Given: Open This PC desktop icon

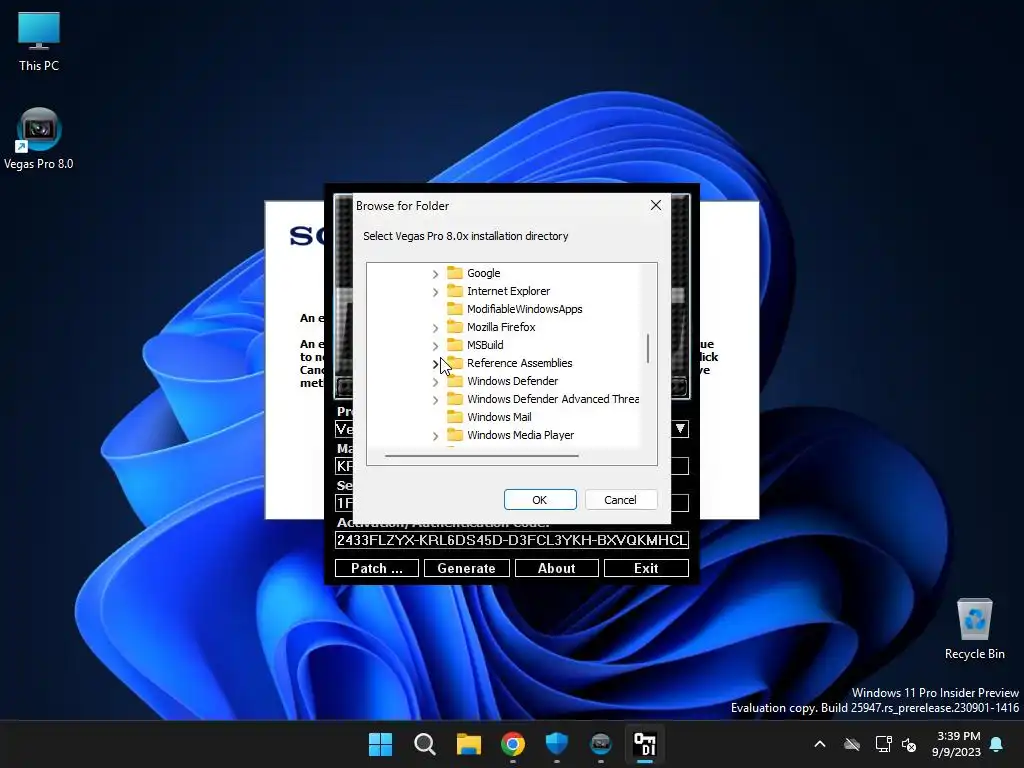Looking at the screenshot, I should point(39,41).
